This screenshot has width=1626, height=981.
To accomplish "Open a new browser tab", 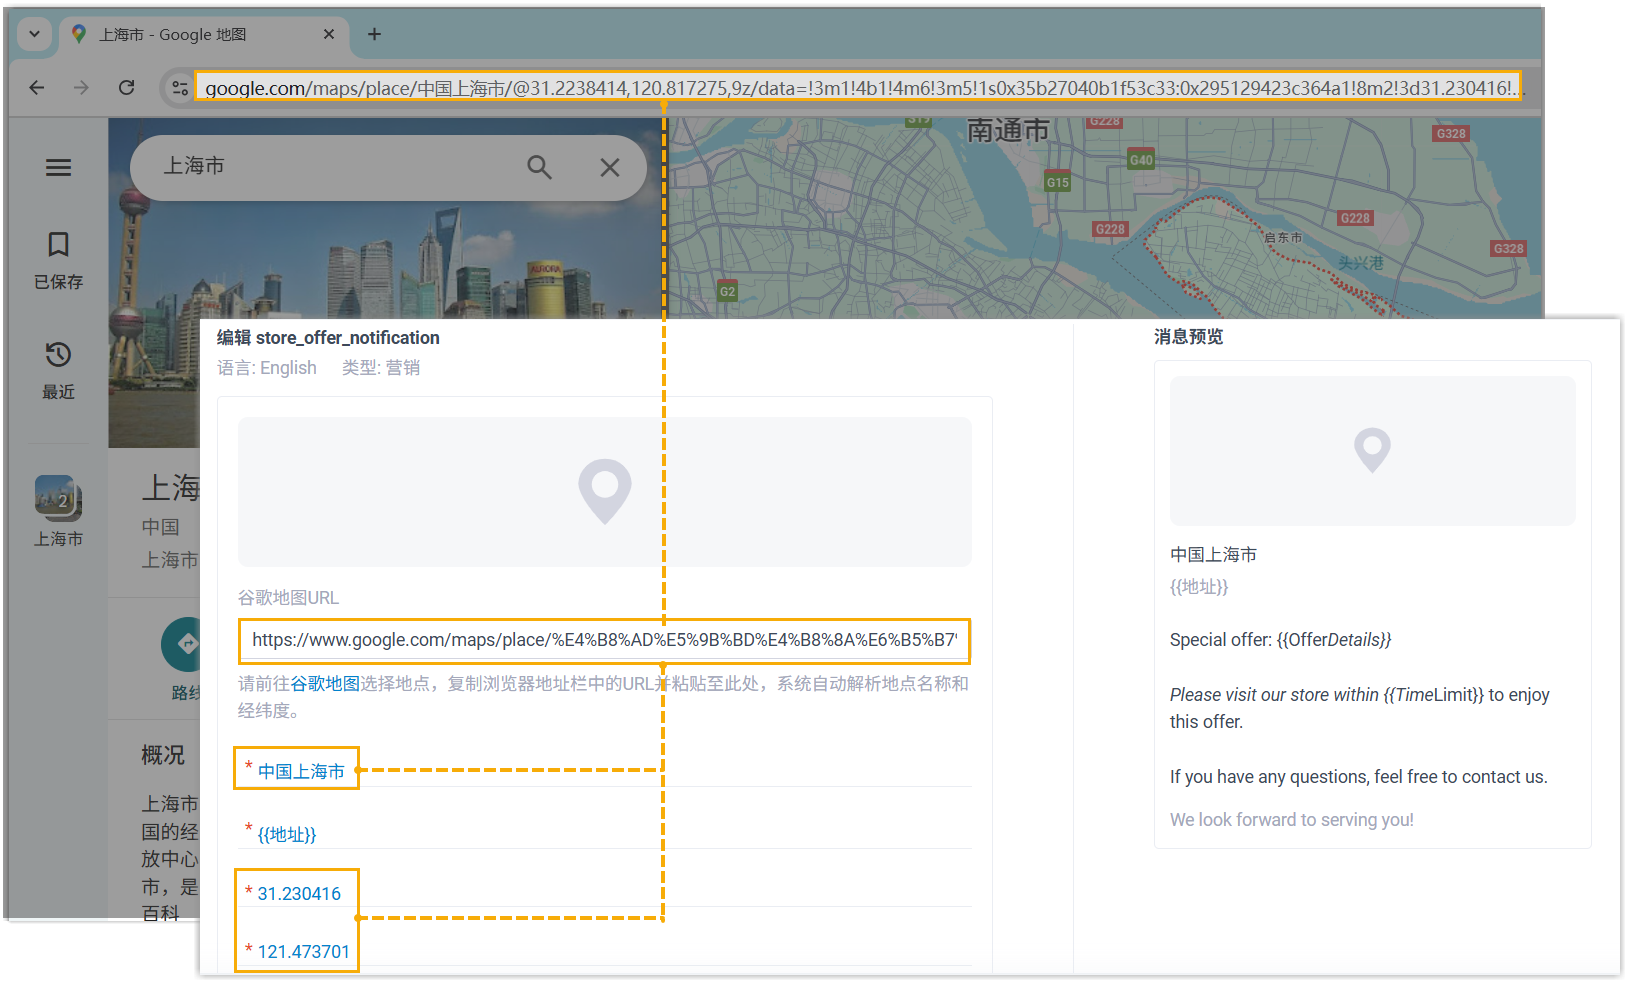I will pos(374,34).
